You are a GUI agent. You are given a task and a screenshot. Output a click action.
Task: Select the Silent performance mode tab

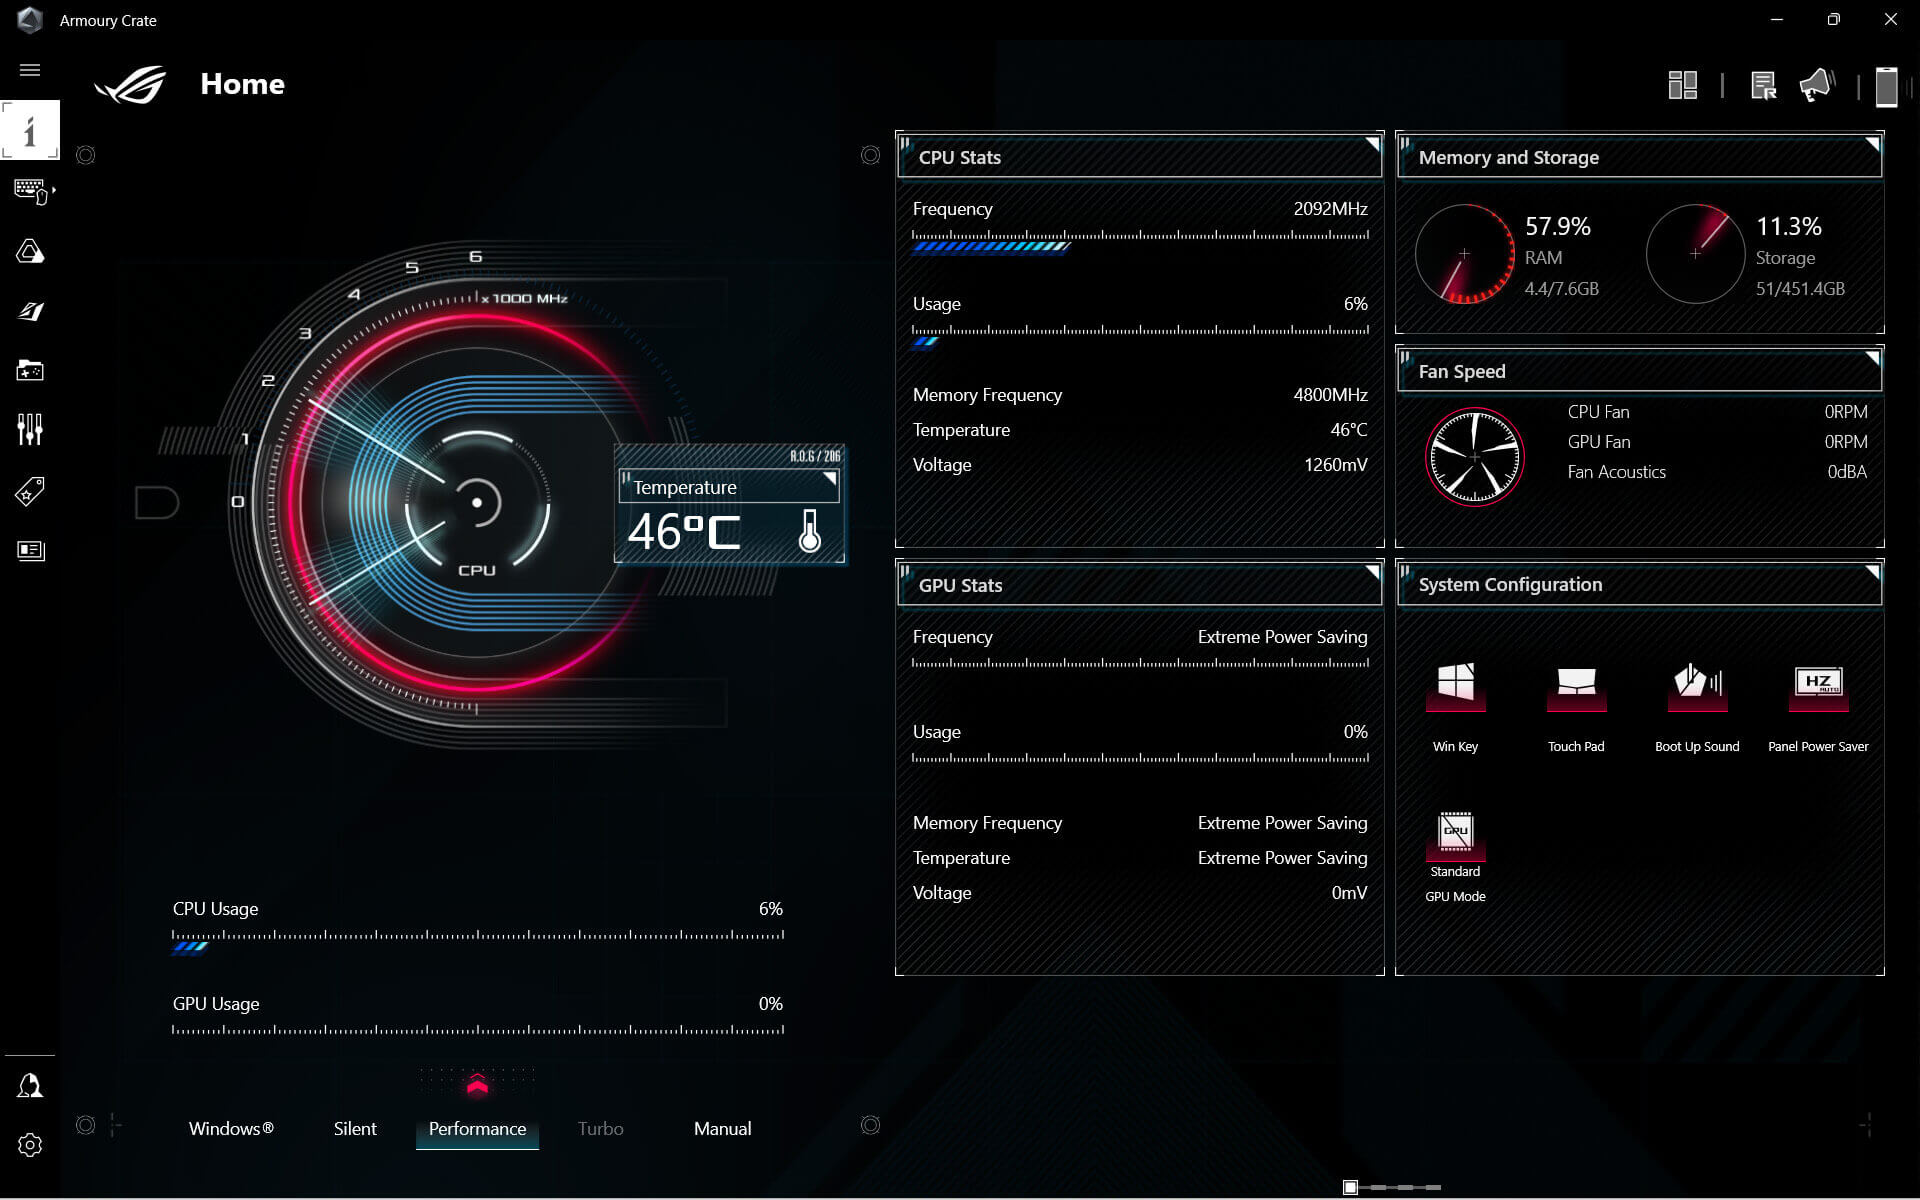(x=354, y=1128)
